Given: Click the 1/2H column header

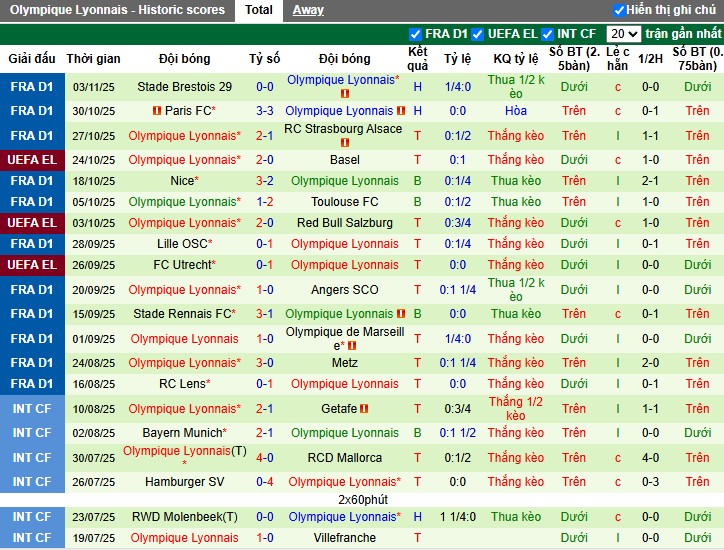Looking at the screenshot, I should coord(650,59).
